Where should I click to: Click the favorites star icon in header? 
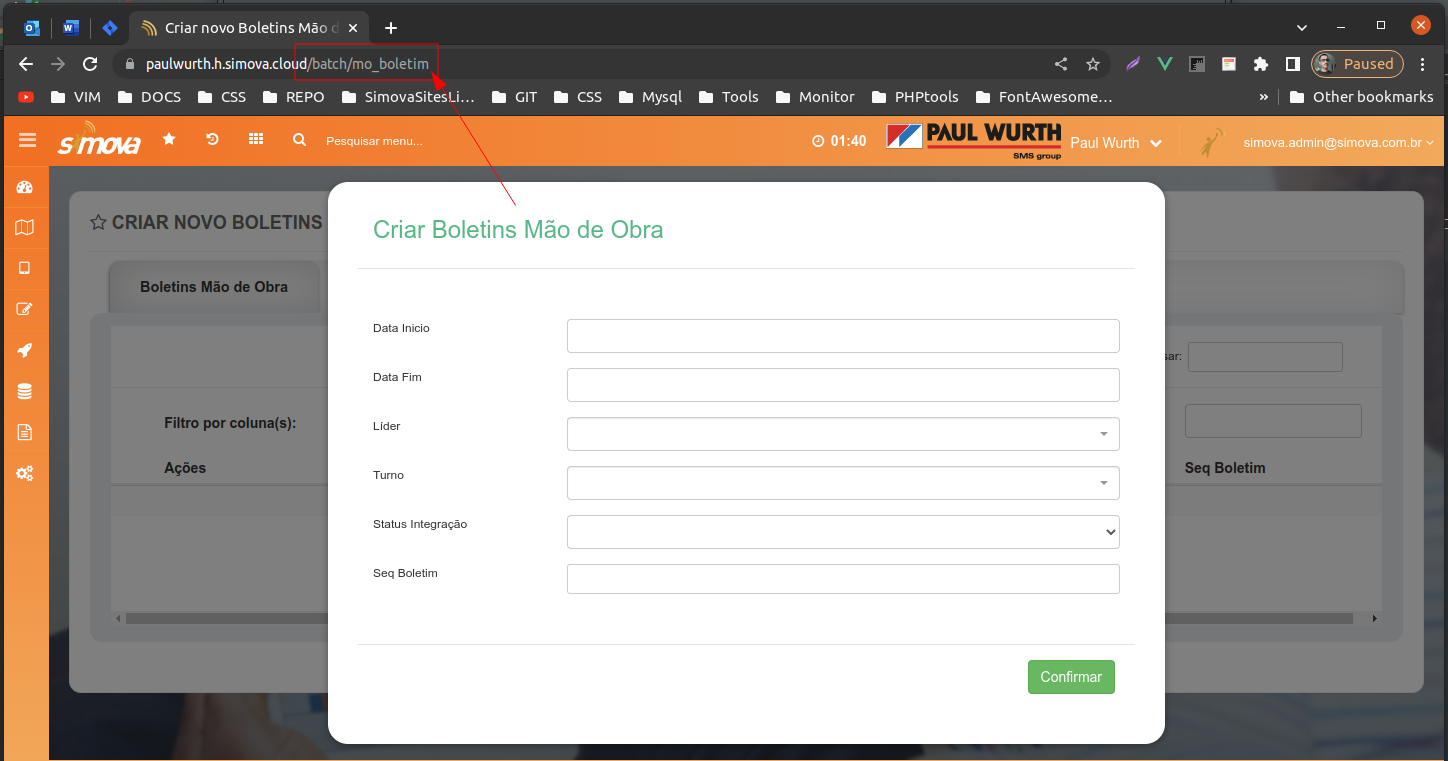169,140
